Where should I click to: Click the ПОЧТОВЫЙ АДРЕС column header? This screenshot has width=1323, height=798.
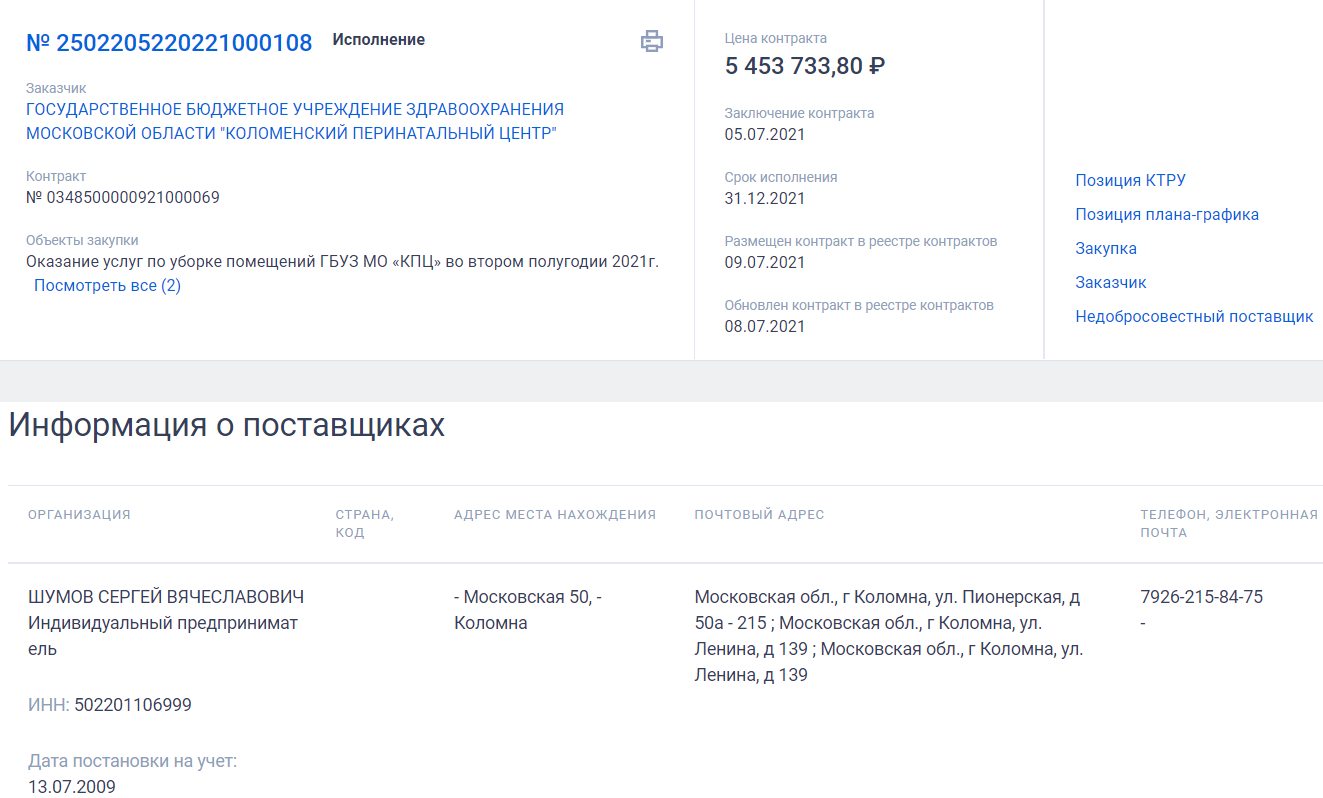pos(758,514)
